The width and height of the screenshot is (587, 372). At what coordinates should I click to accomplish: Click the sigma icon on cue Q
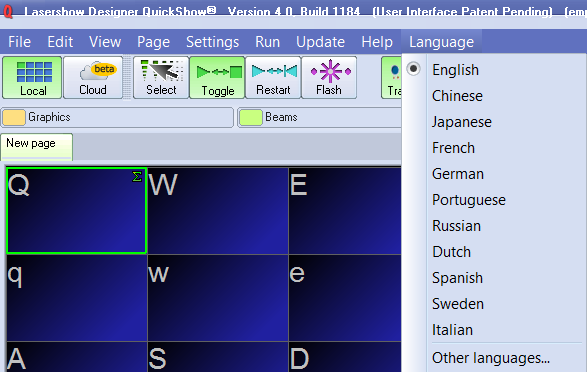[137, 176]
